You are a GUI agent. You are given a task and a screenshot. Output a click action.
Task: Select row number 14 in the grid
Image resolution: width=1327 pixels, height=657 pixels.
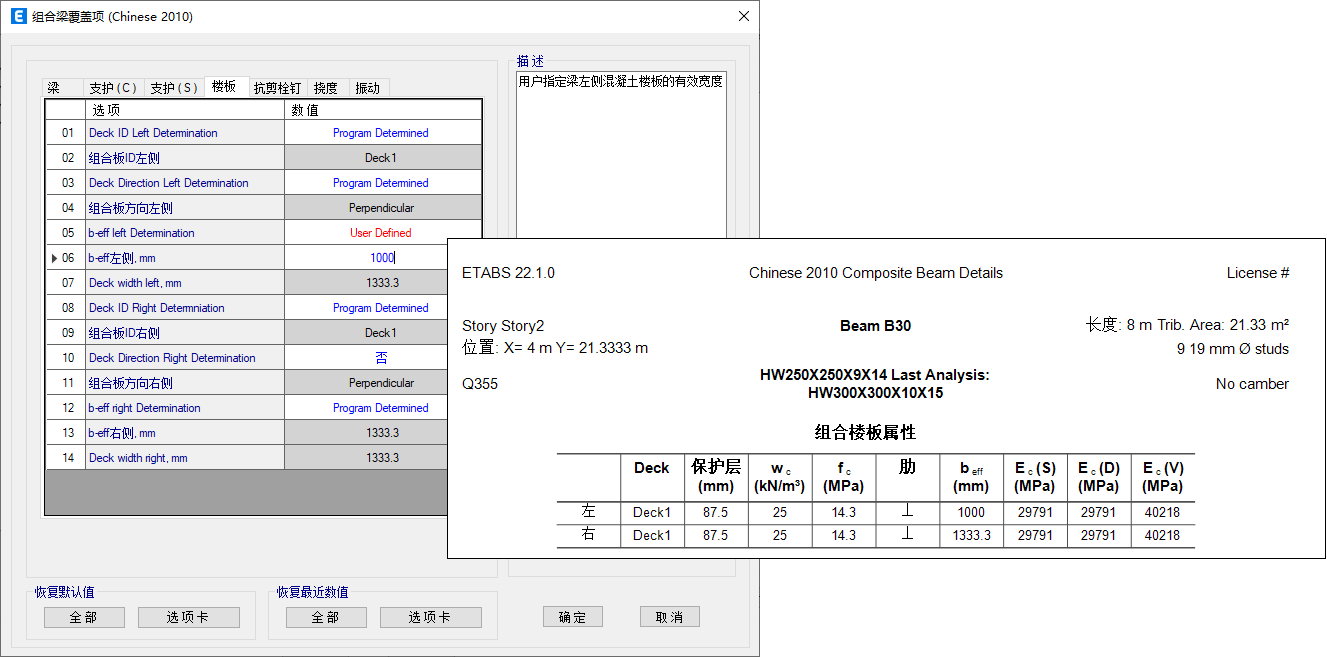tap(67, 458)
